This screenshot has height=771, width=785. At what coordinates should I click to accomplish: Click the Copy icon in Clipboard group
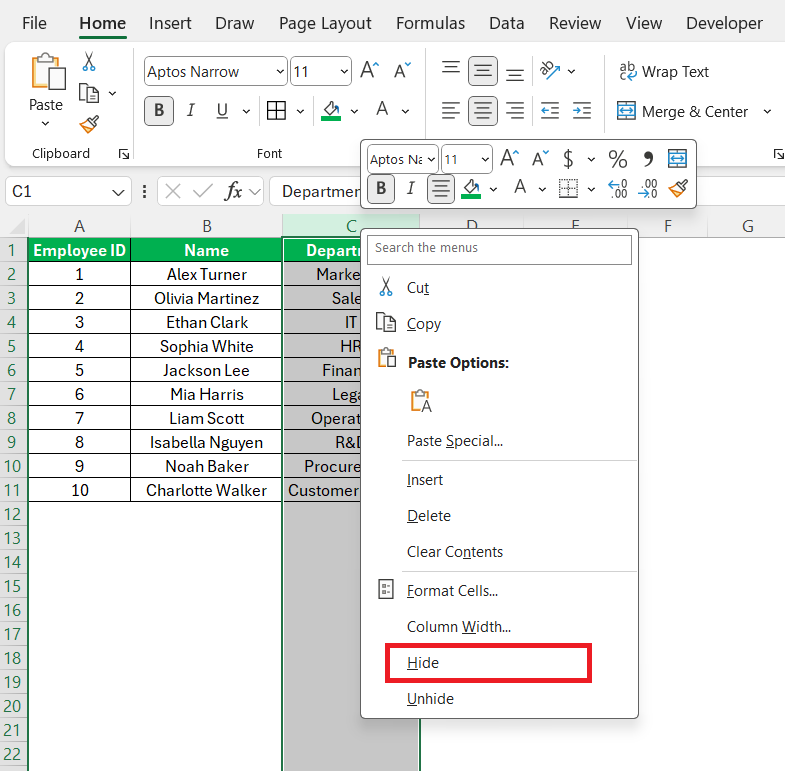click(89, 93)
